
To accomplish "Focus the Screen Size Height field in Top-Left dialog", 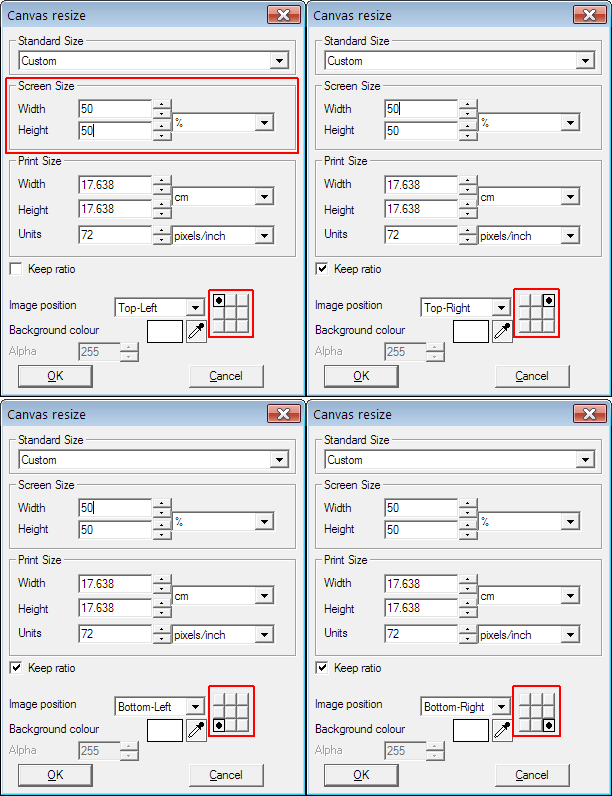I will [x=115, y=130].
